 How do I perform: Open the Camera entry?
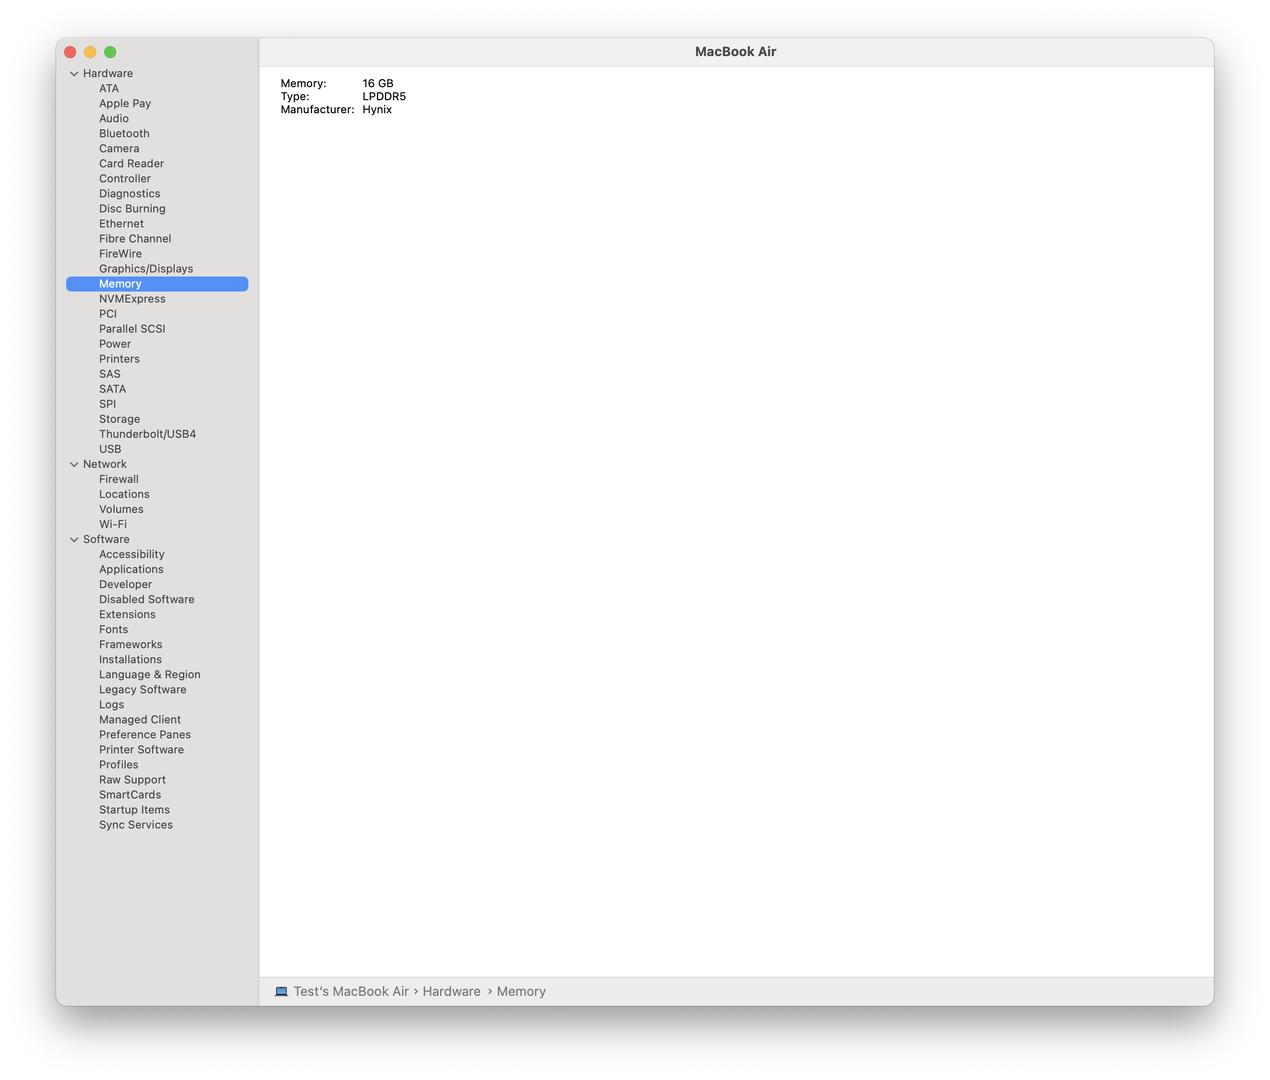(119, 149)
